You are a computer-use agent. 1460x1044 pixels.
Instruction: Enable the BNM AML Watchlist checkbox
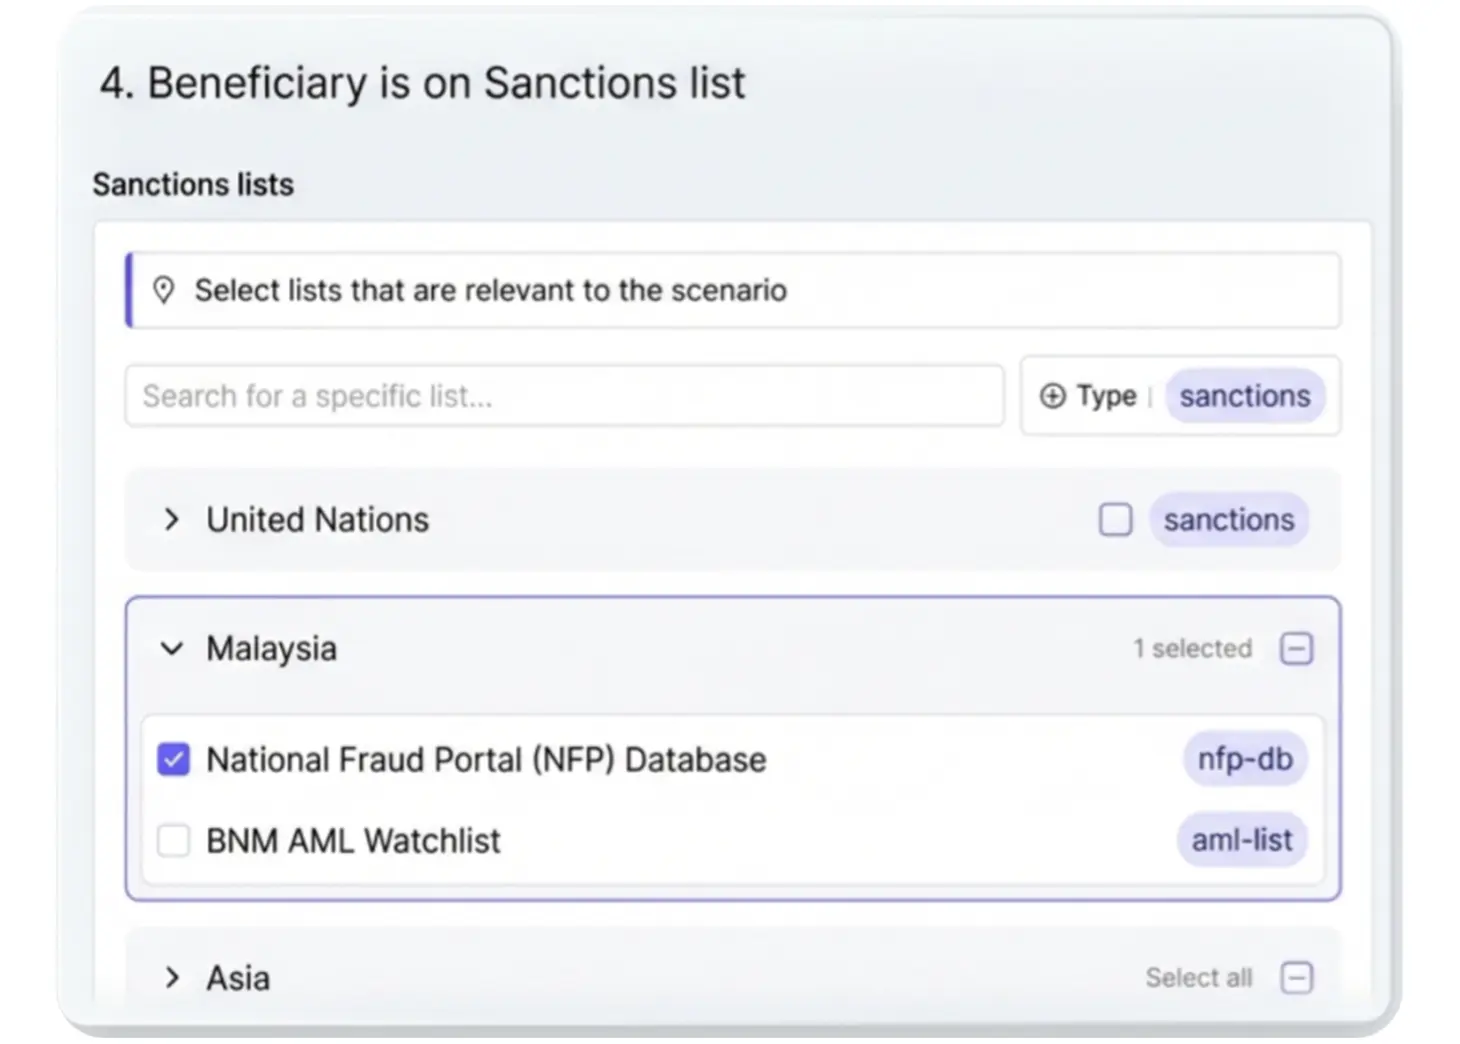click(174, 841)
